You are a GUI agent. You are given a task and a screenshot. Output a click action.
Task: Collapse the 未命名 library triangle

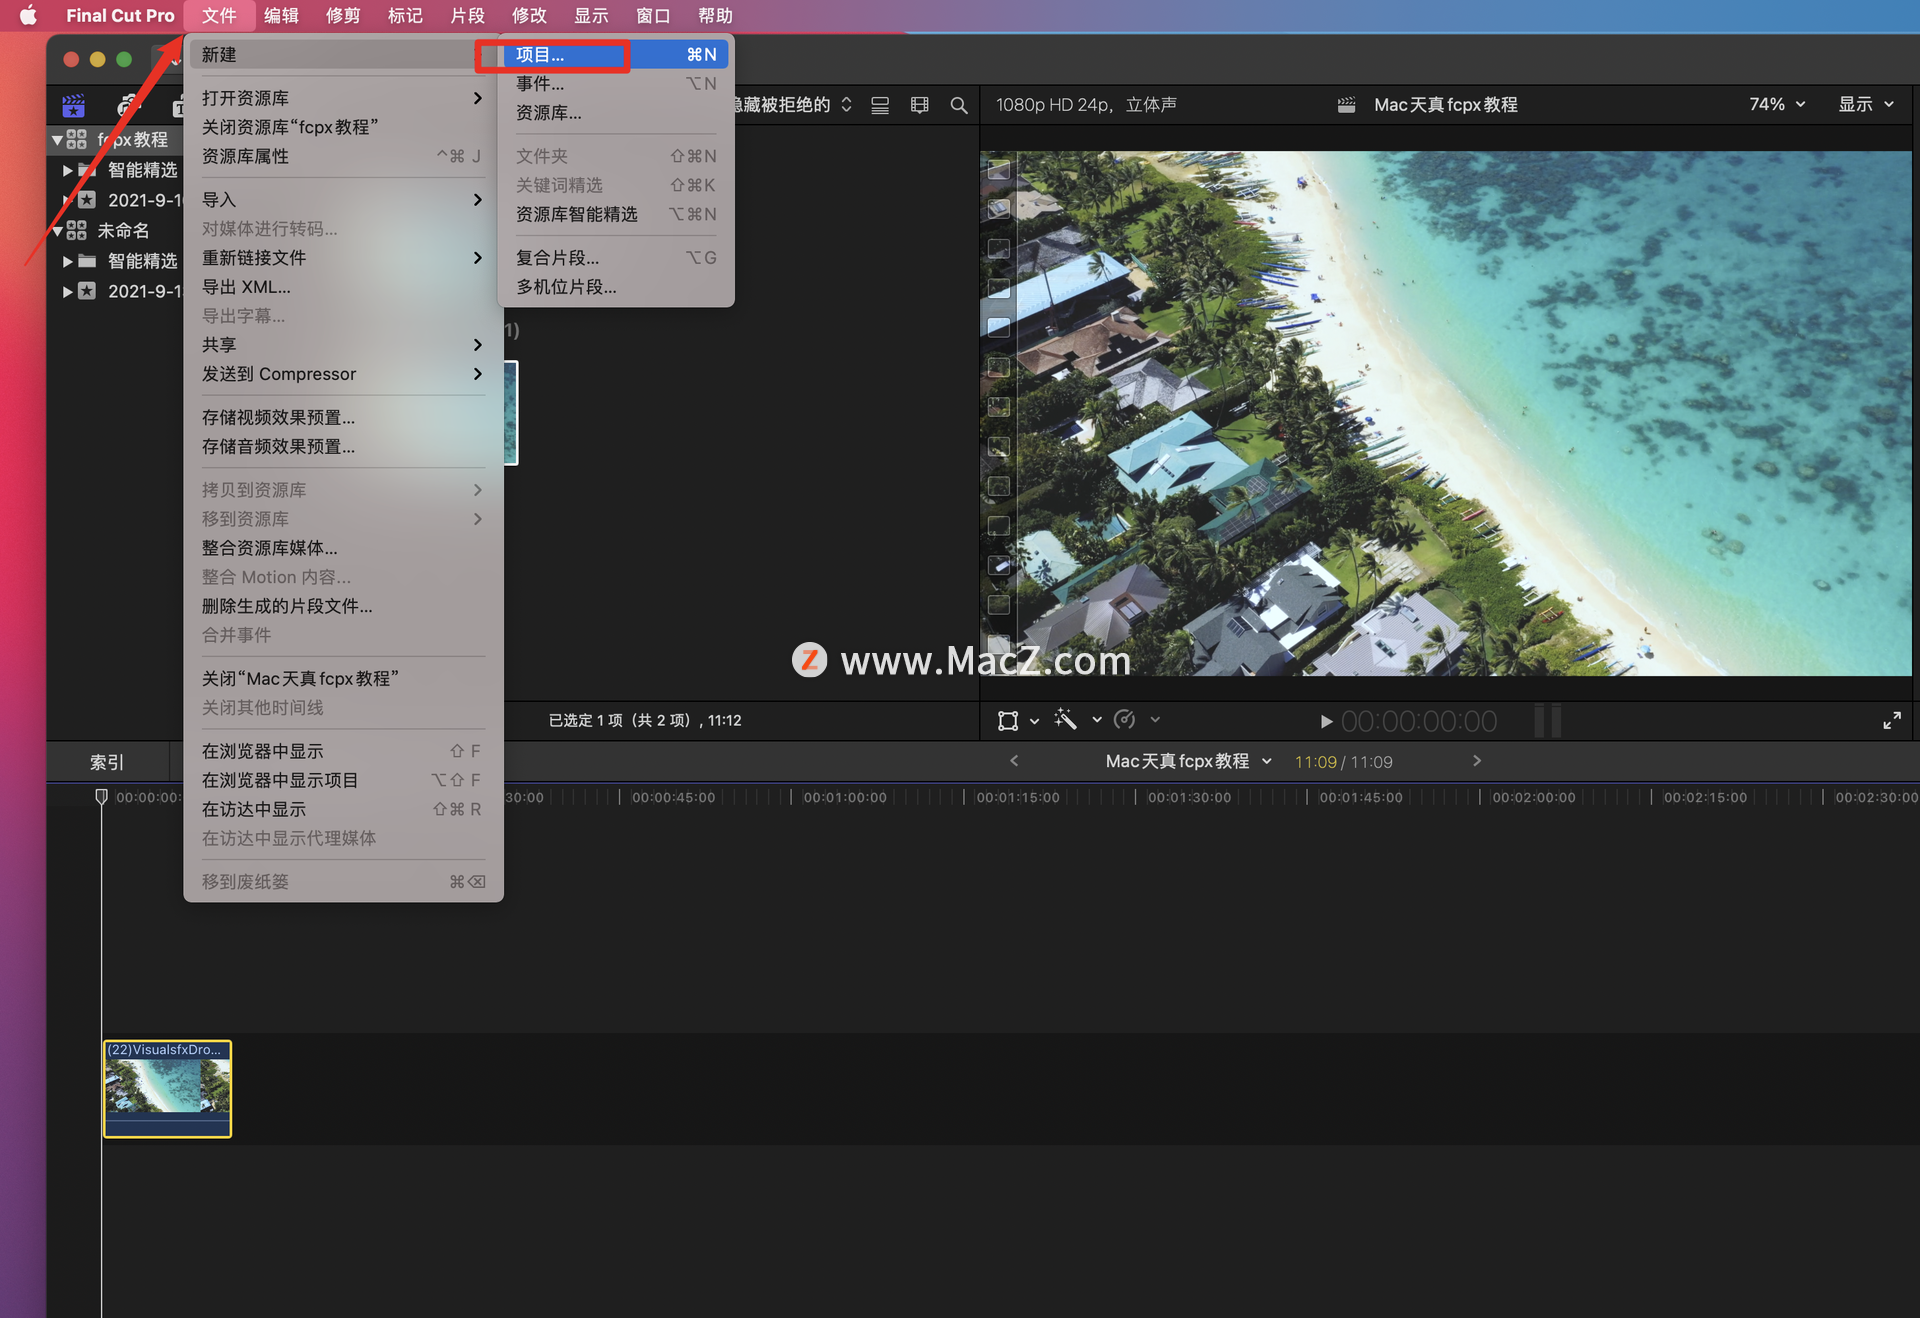(57, 231)
